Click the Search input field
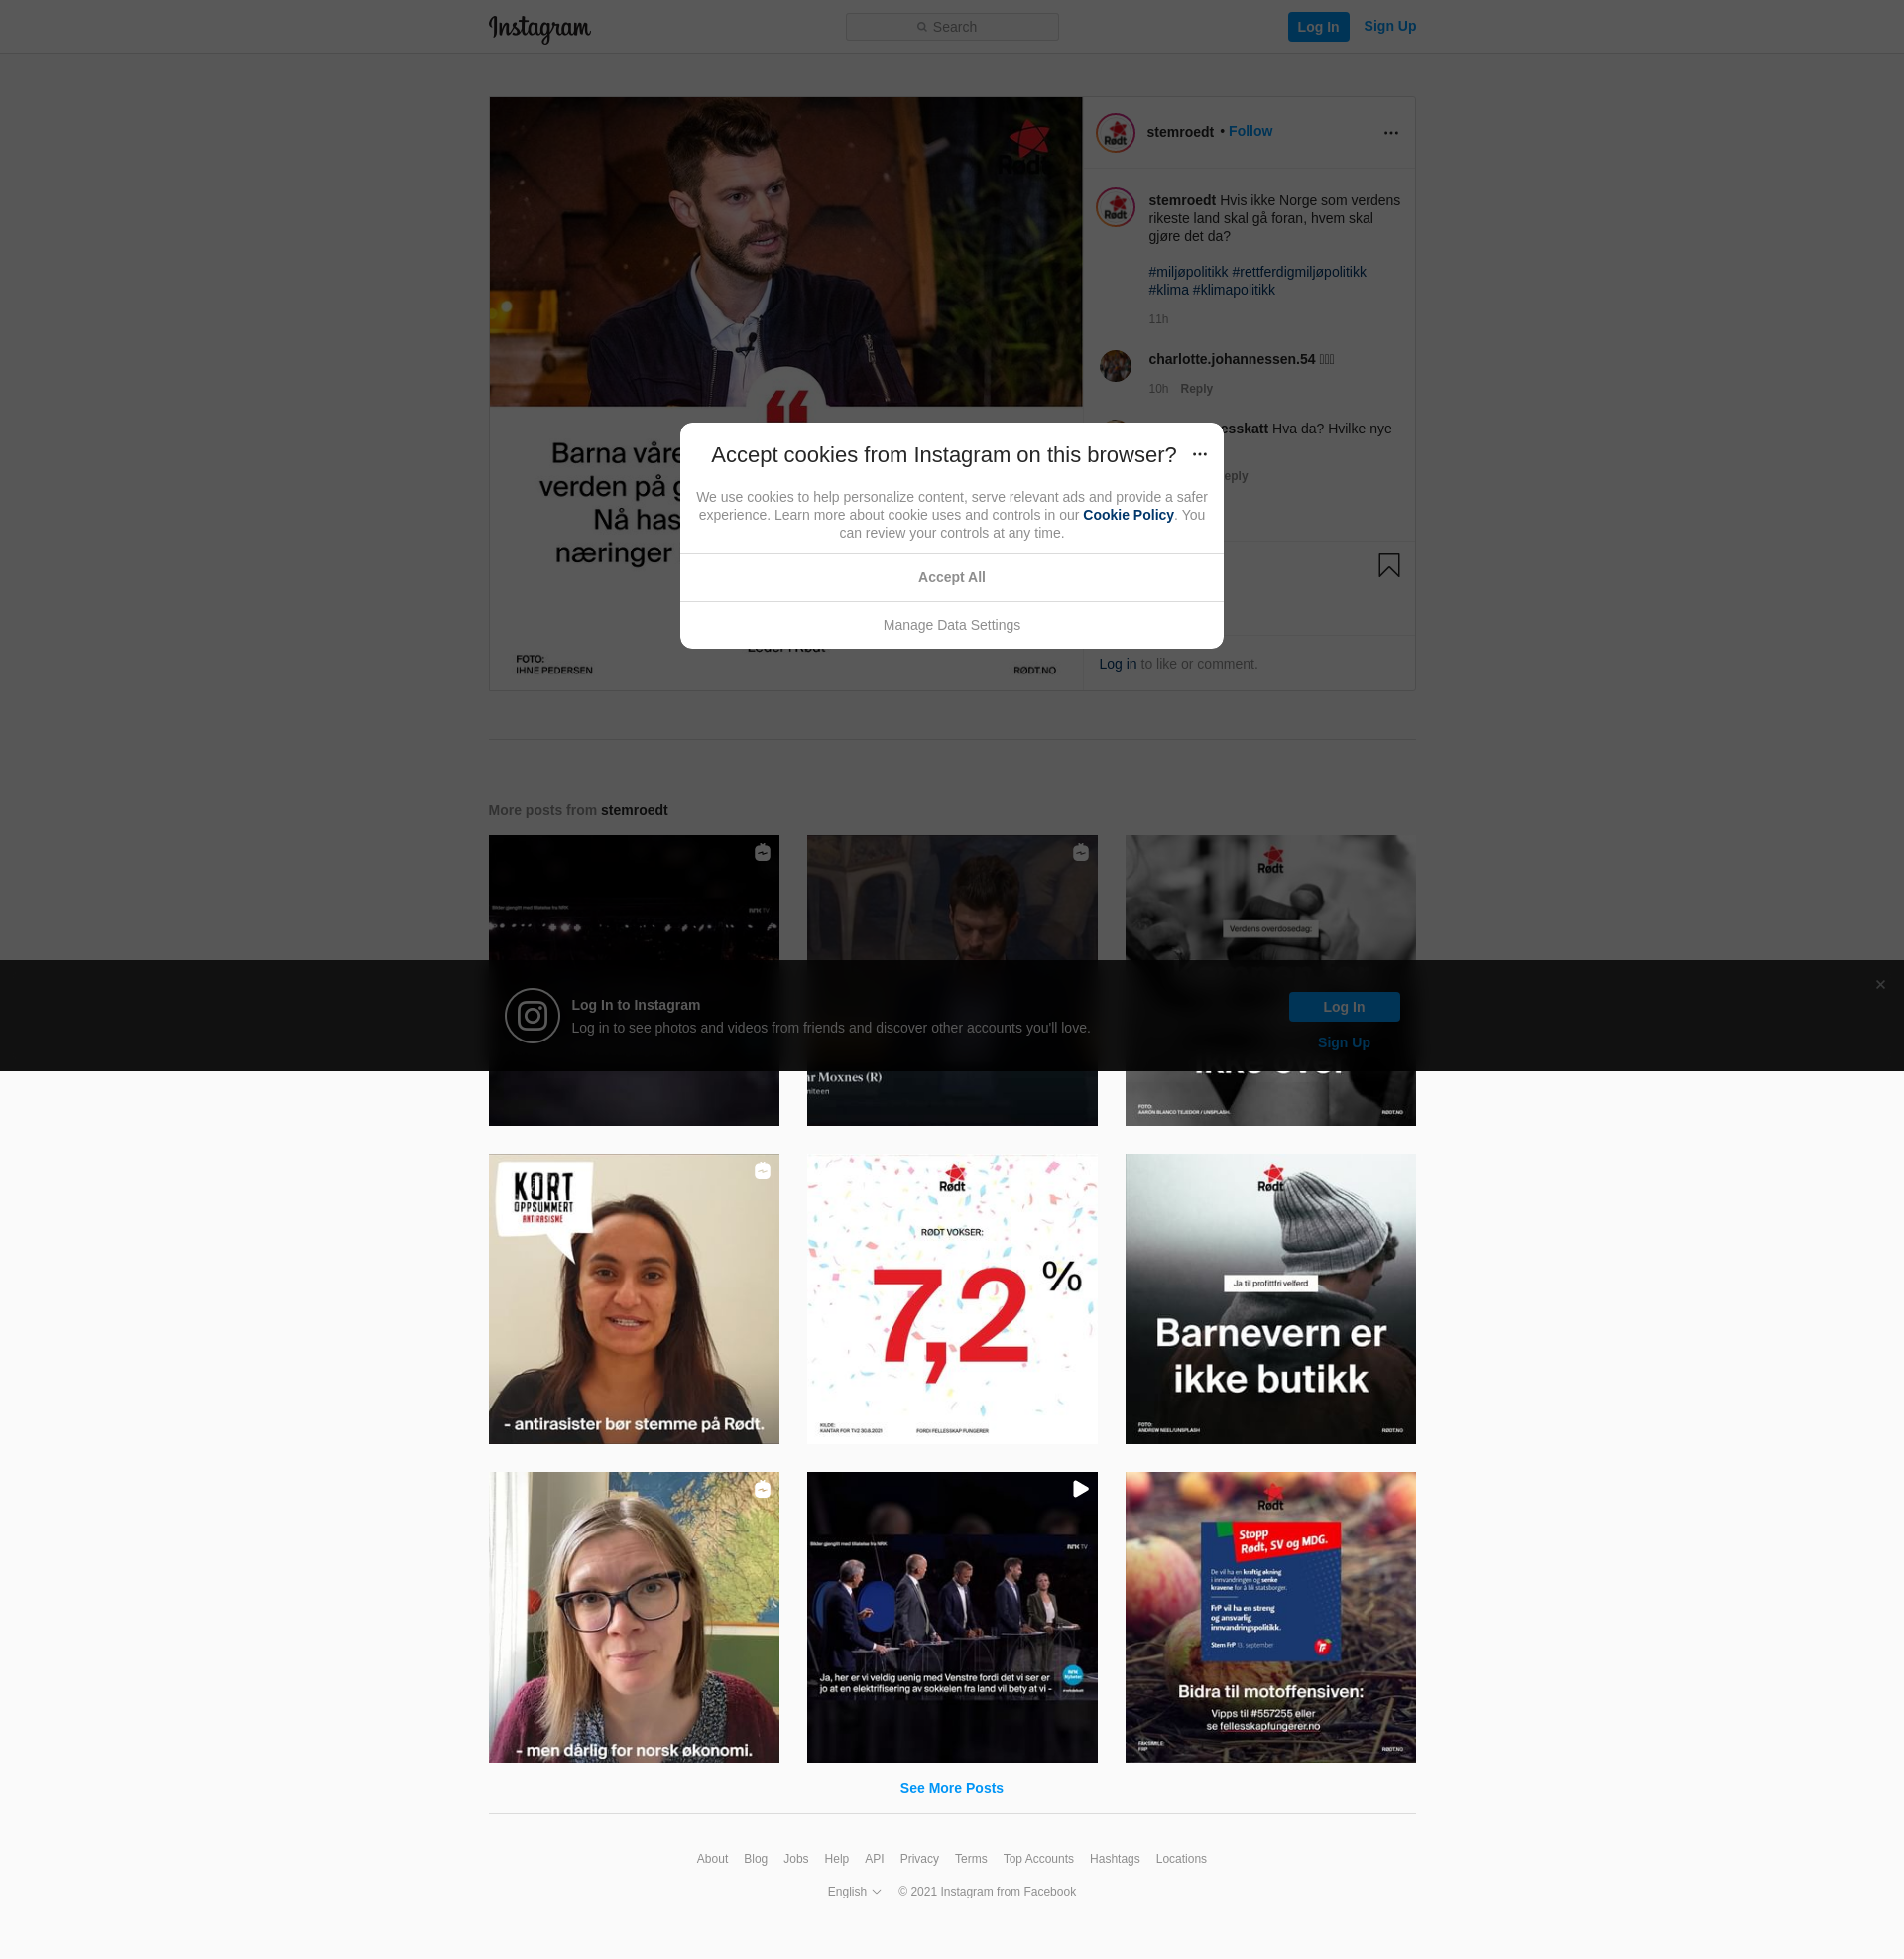The height and width of the screenshot is (1959, 1904). click(951, 27)
